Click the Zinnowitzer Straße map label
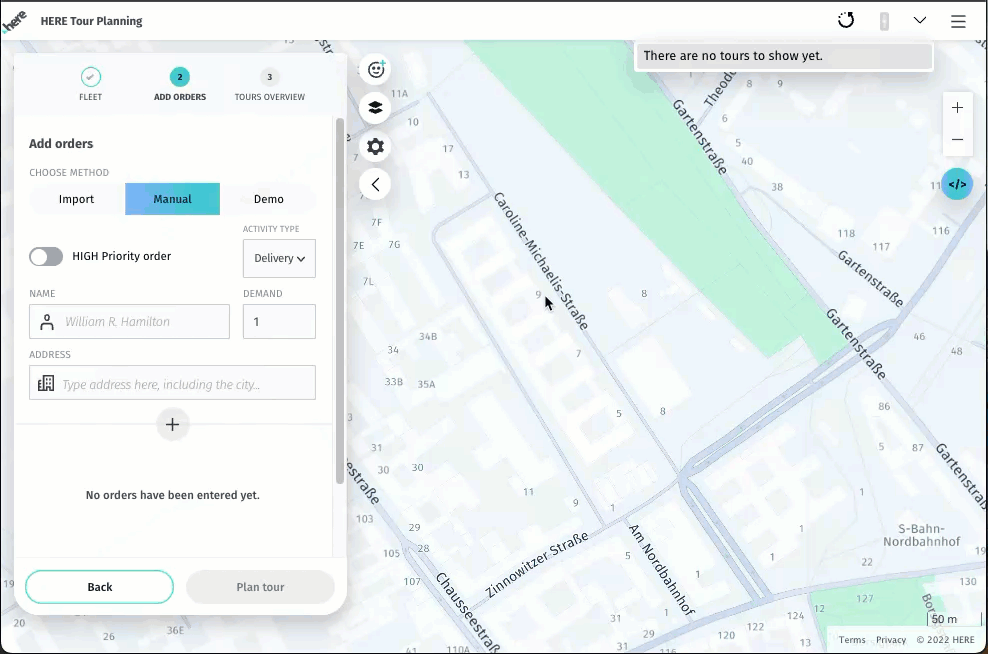The height and width of the screenshot is (654, 988). pos(537,565)
